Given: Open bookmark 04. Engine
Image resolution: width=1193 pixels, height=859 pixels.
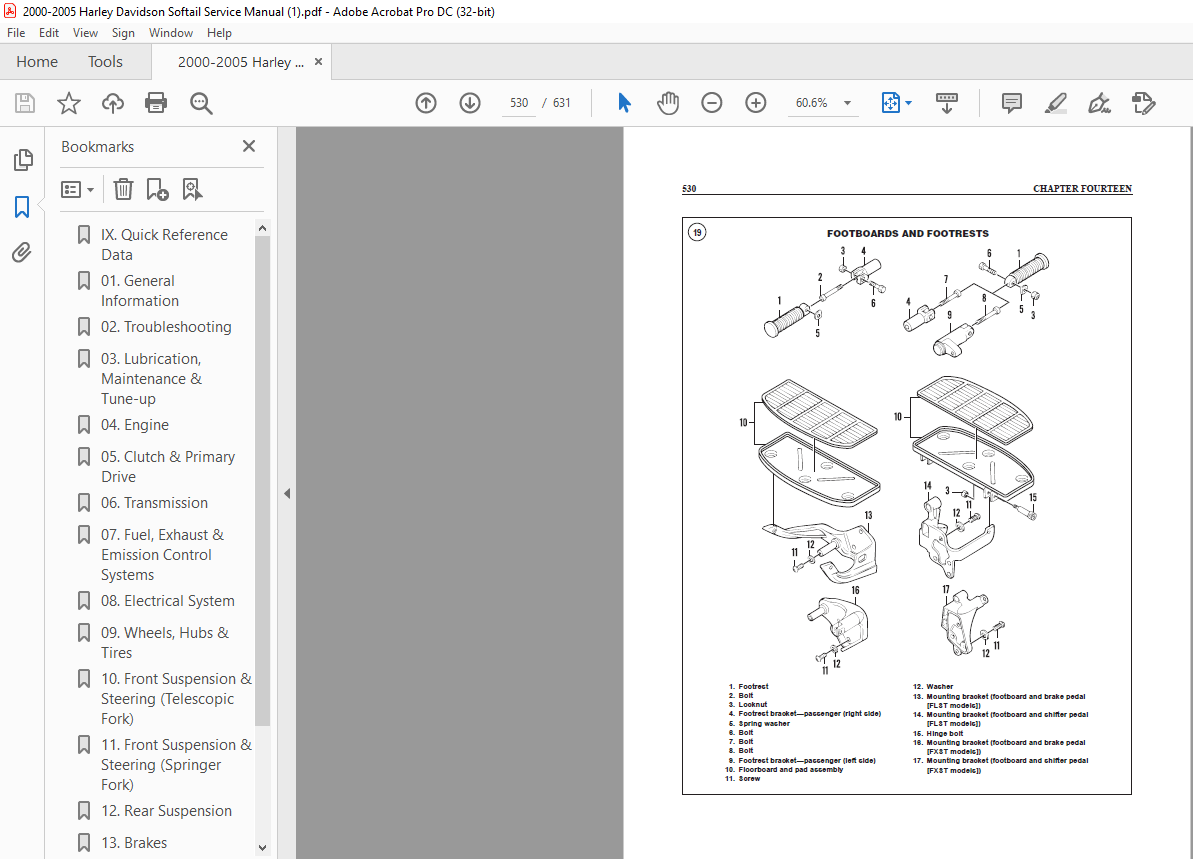Looking at the screenshot, I should click(135, 425).
